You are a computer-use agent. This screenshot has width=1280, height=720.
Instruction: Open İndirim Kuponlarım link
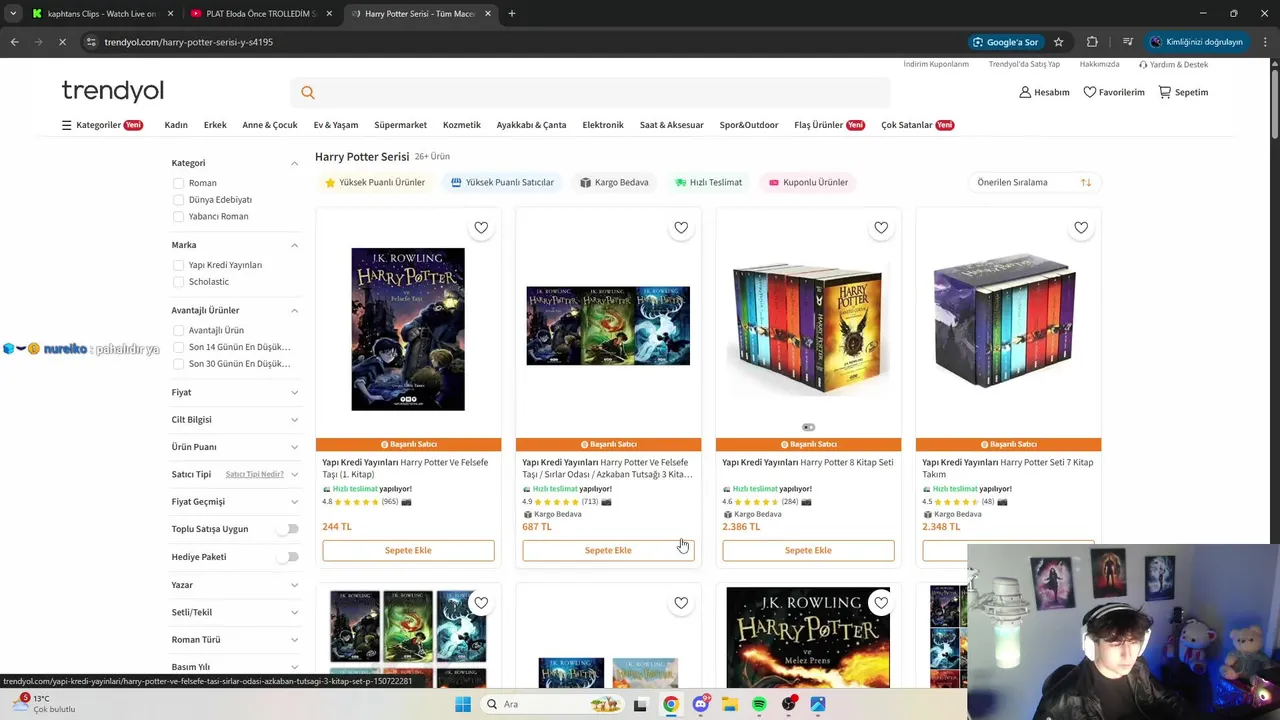point(936,64)
